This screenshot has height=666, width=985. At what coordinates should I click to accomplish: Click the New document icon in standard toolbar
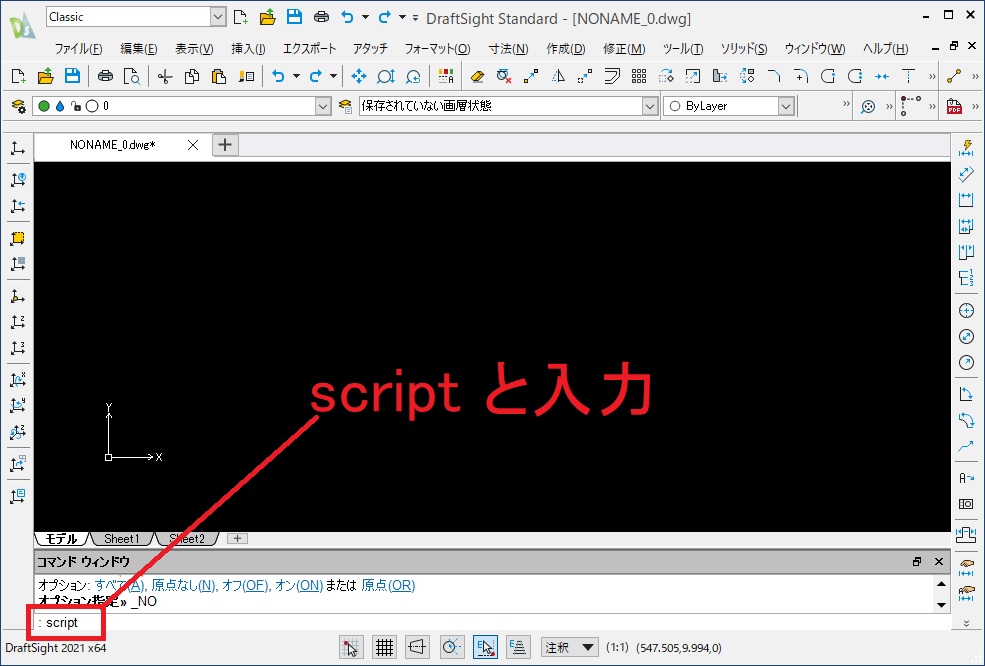[x=19, y=77]
